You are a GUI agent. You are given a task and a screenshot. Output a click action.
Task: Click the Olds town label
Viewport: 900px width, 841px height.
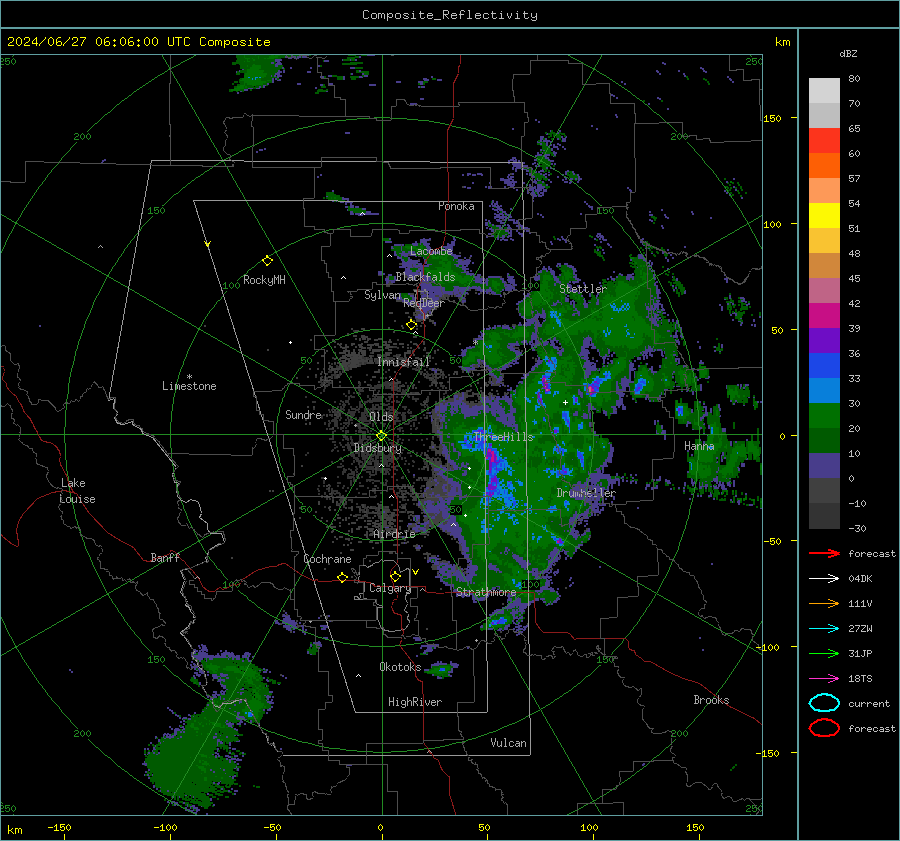coord(381,417)
